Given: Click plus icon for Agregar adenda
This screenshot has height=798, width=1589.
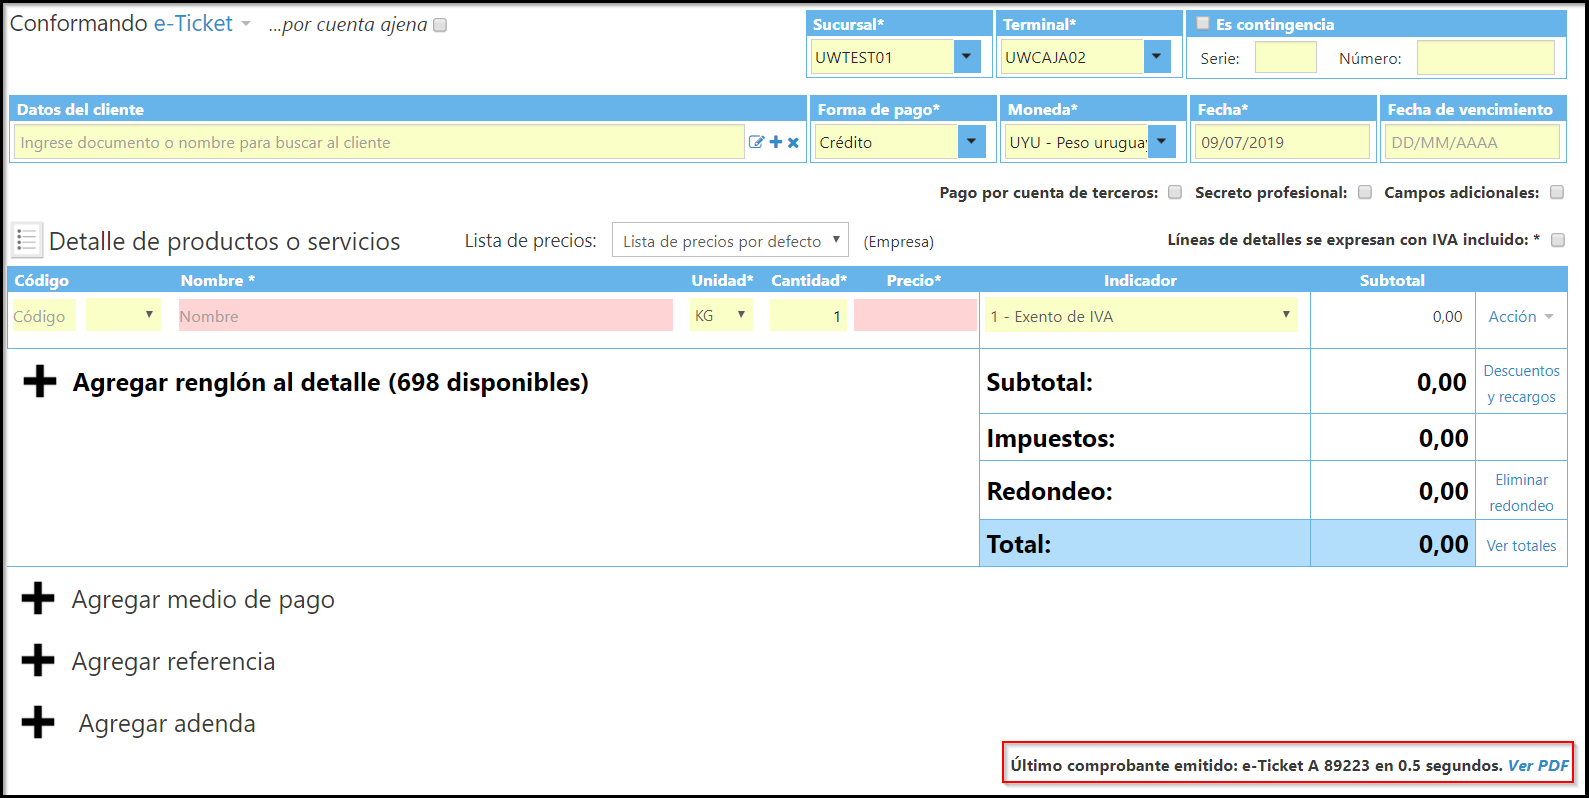Looking at the screenshot, I should tap(38, 723).
